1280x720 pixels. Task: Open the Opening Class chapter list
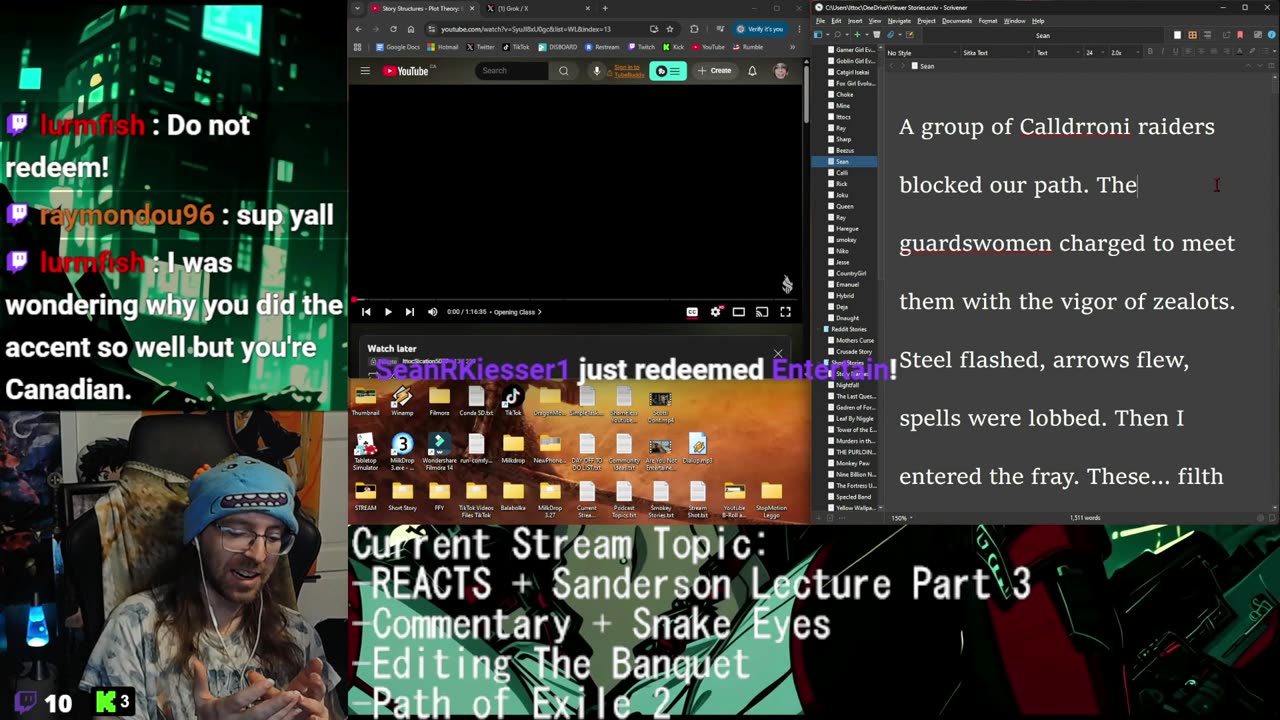[x=518, y=312]
